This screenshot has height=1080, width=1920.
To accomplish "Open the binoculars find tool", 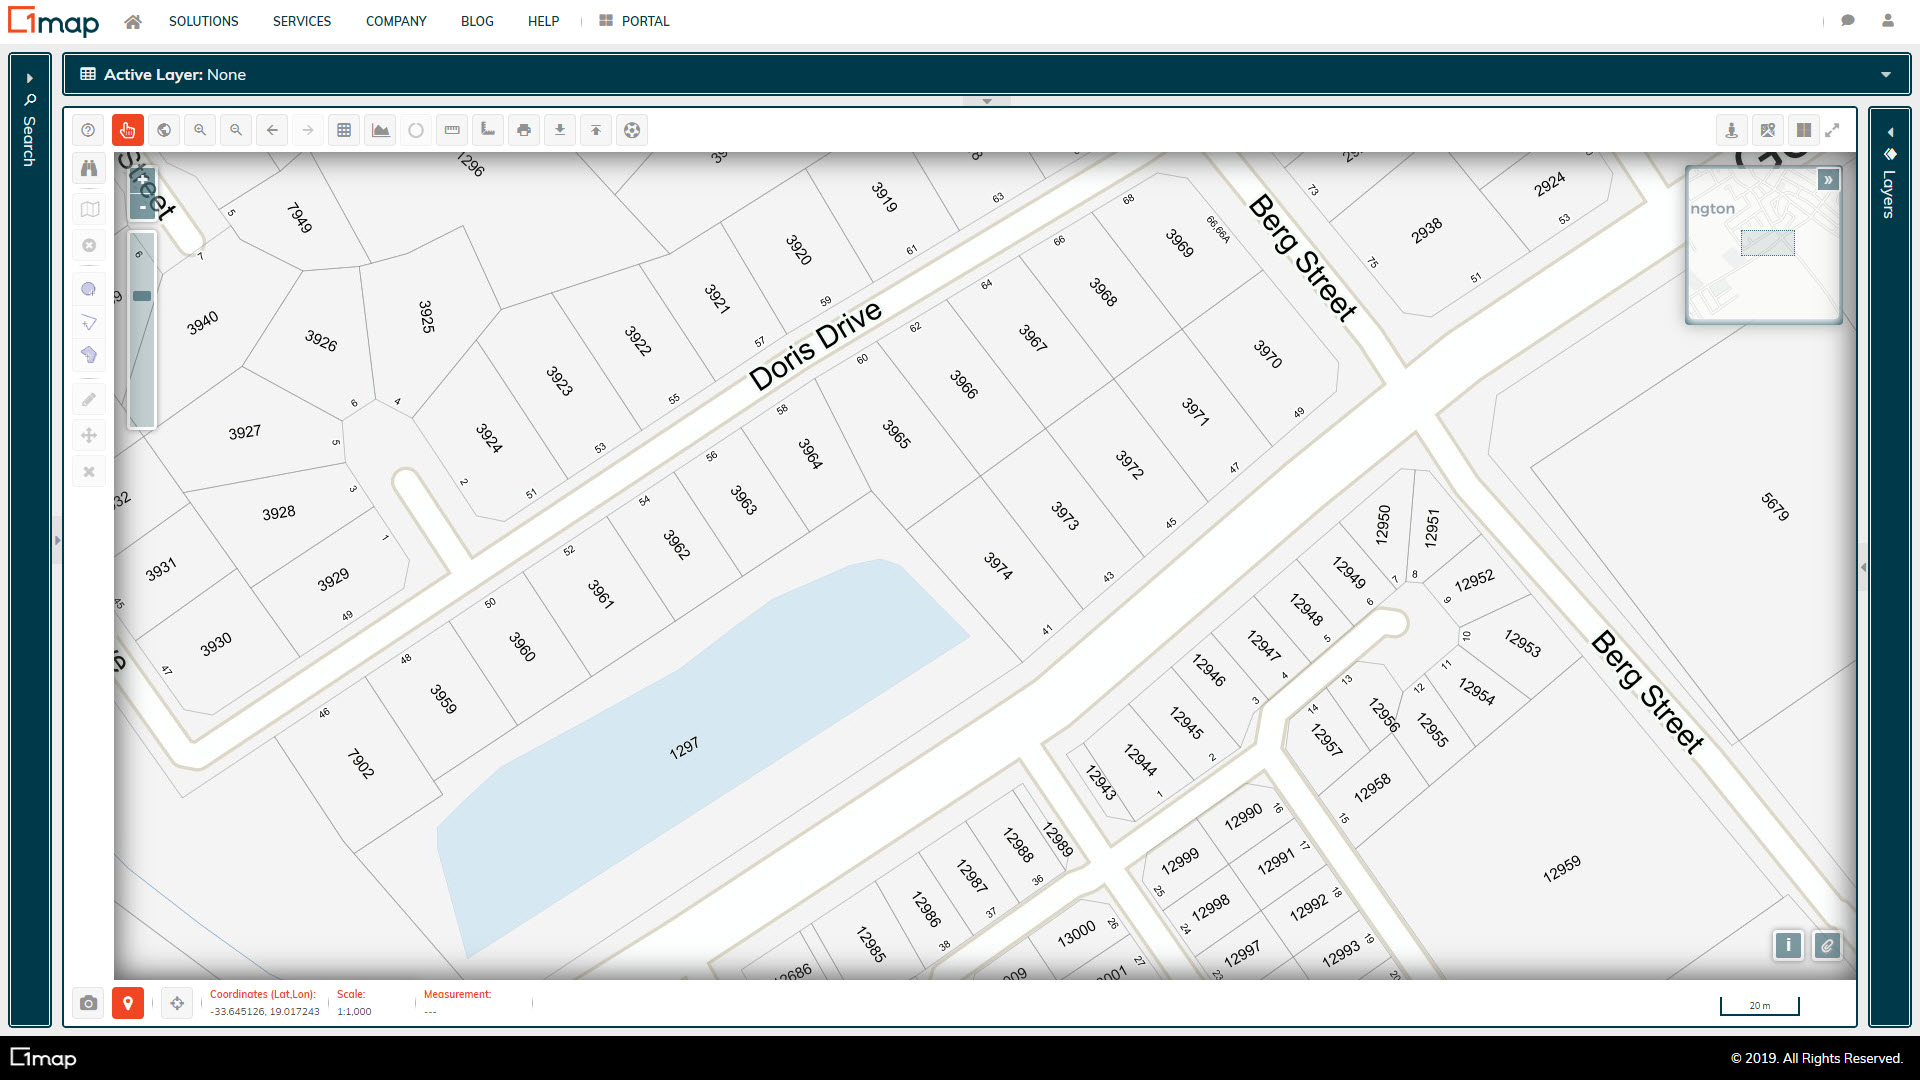I will (x=89, y=168).
